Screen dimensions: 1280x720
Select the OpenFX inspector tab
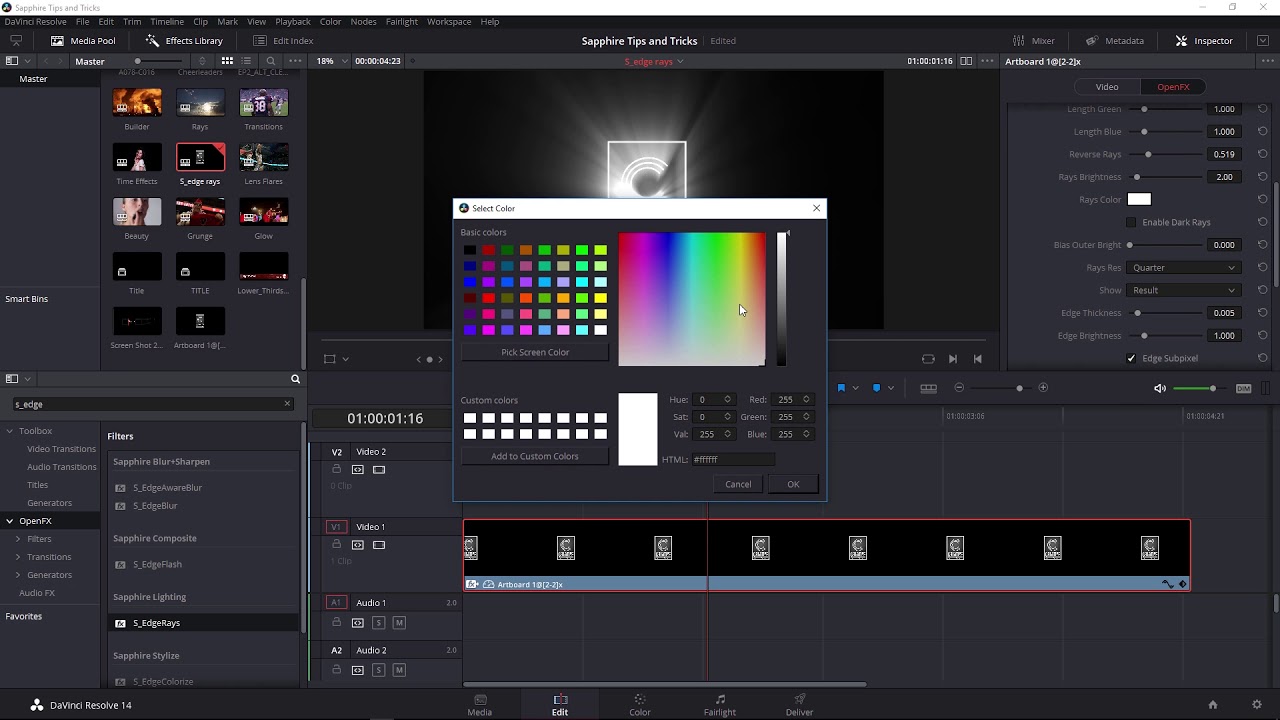click(1173, 87)
